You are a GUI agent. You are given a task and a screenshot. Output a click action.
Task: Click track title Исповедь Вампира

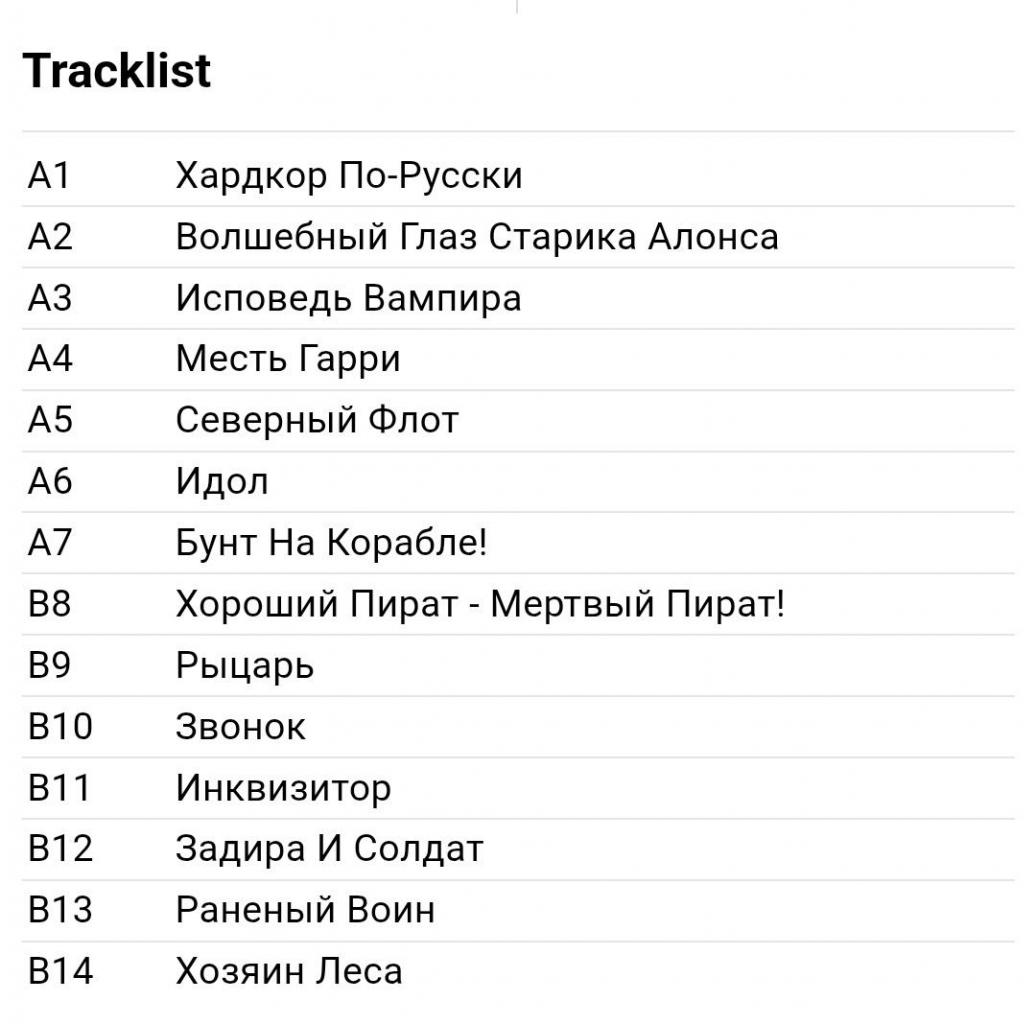click(x=348, y=298)
